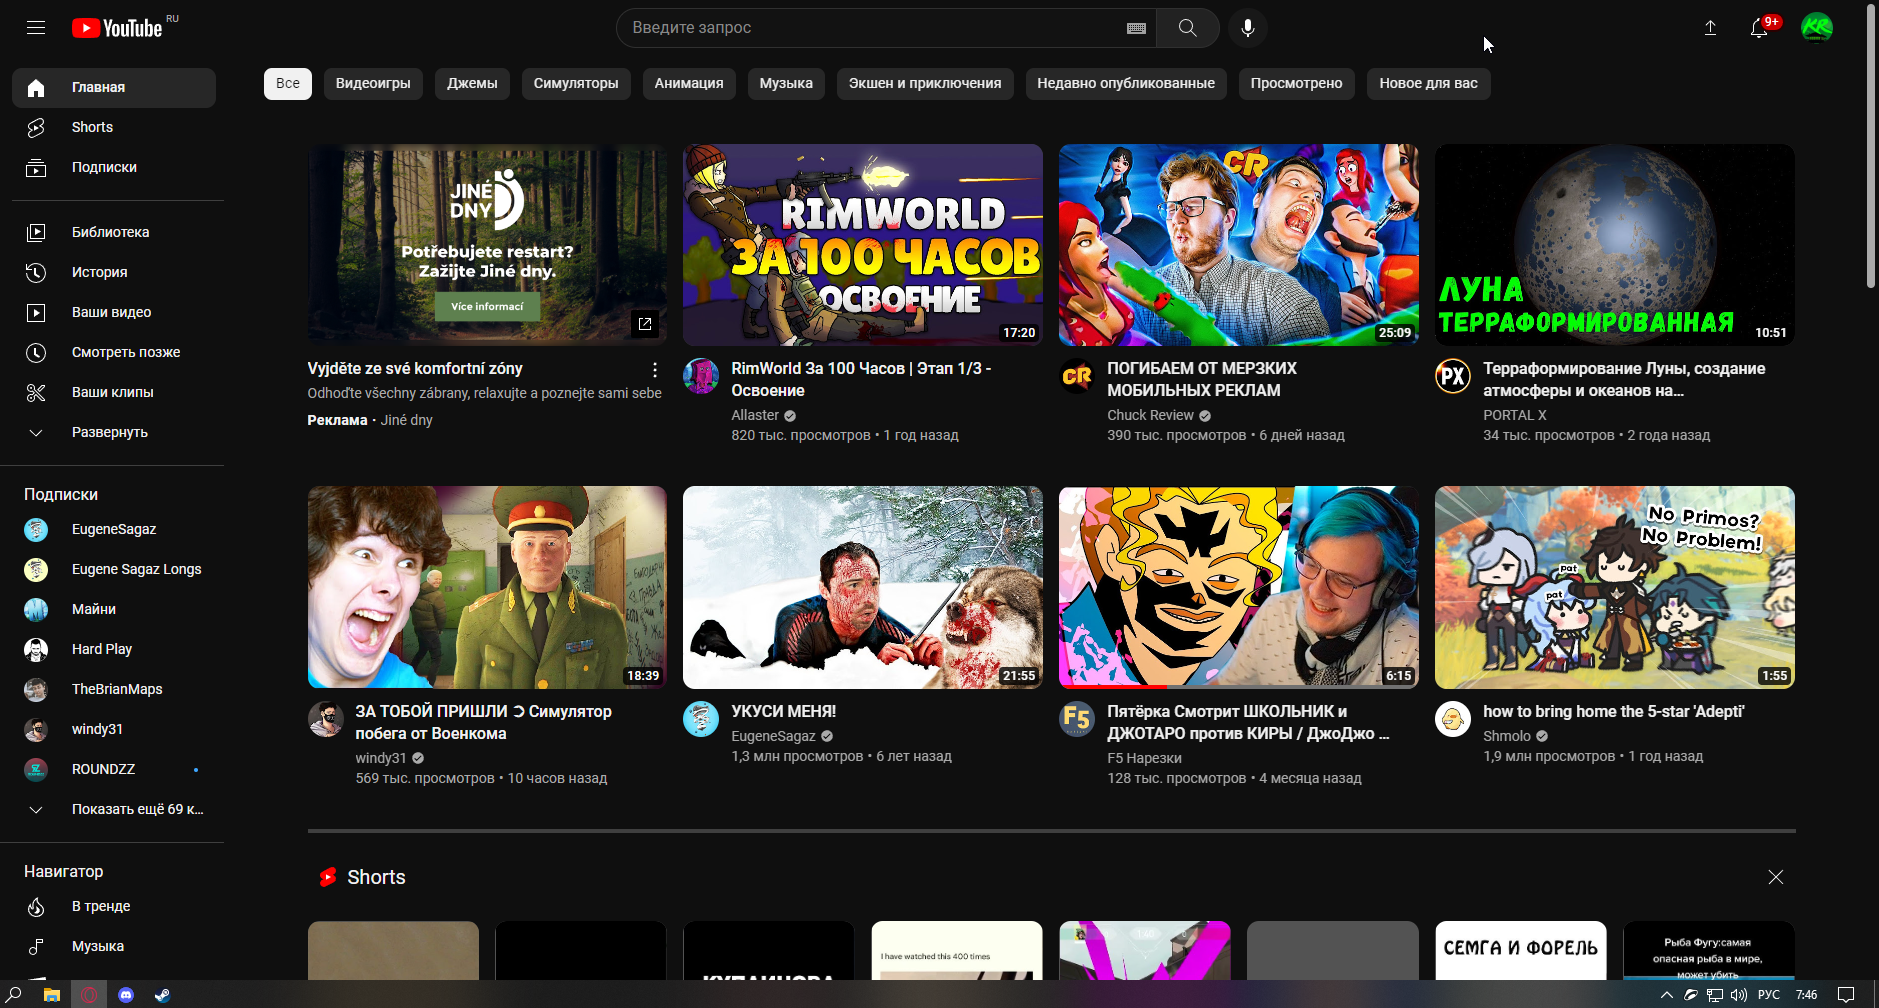The image size is (1879, 1008).
Task: Select the Все filter chip
Action: coord(288,84)
